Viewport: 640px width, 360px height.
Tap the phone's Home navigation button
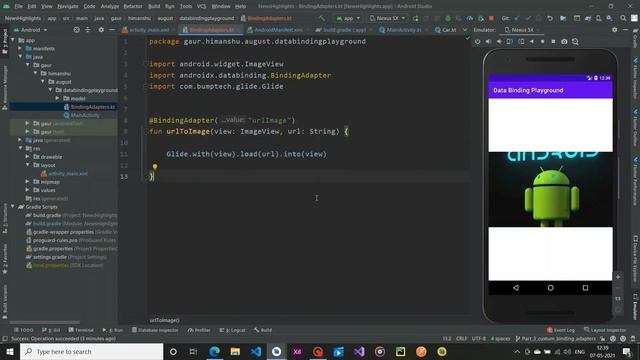pos(551,288)
